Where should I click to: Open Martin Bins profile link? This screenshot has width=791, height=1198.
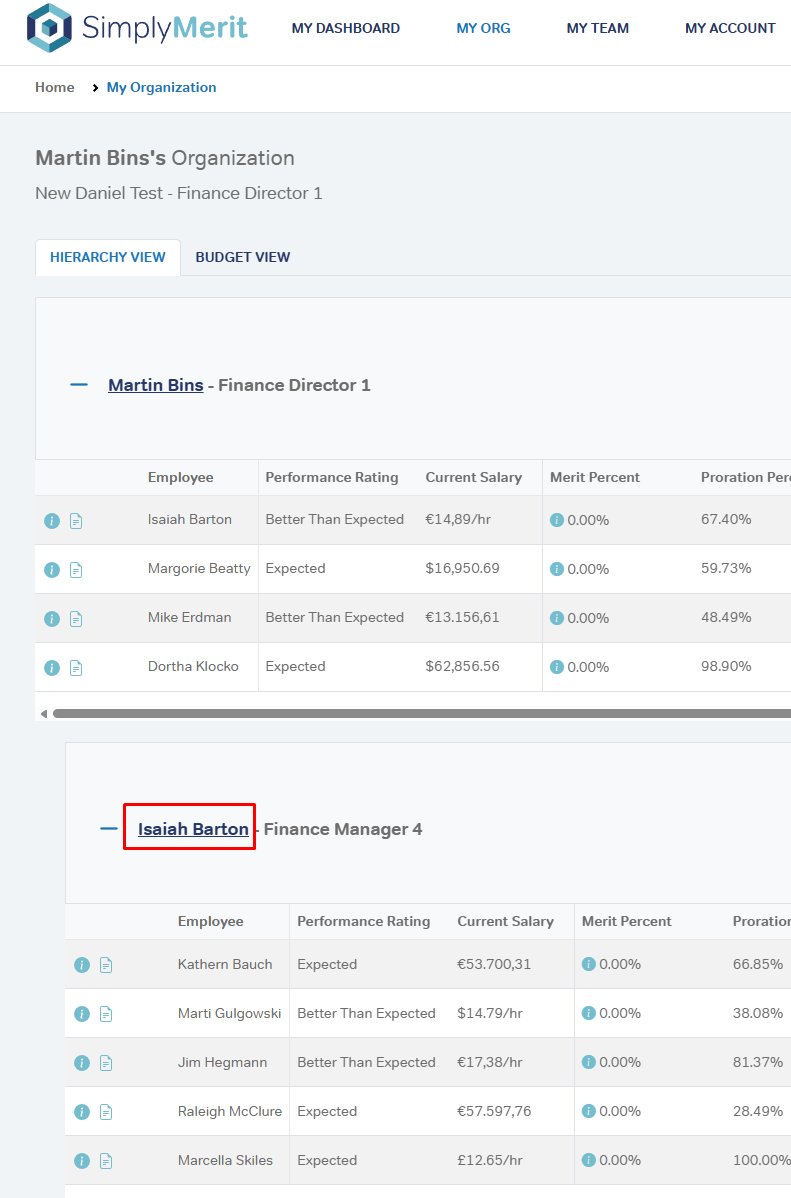coord(156,385)
